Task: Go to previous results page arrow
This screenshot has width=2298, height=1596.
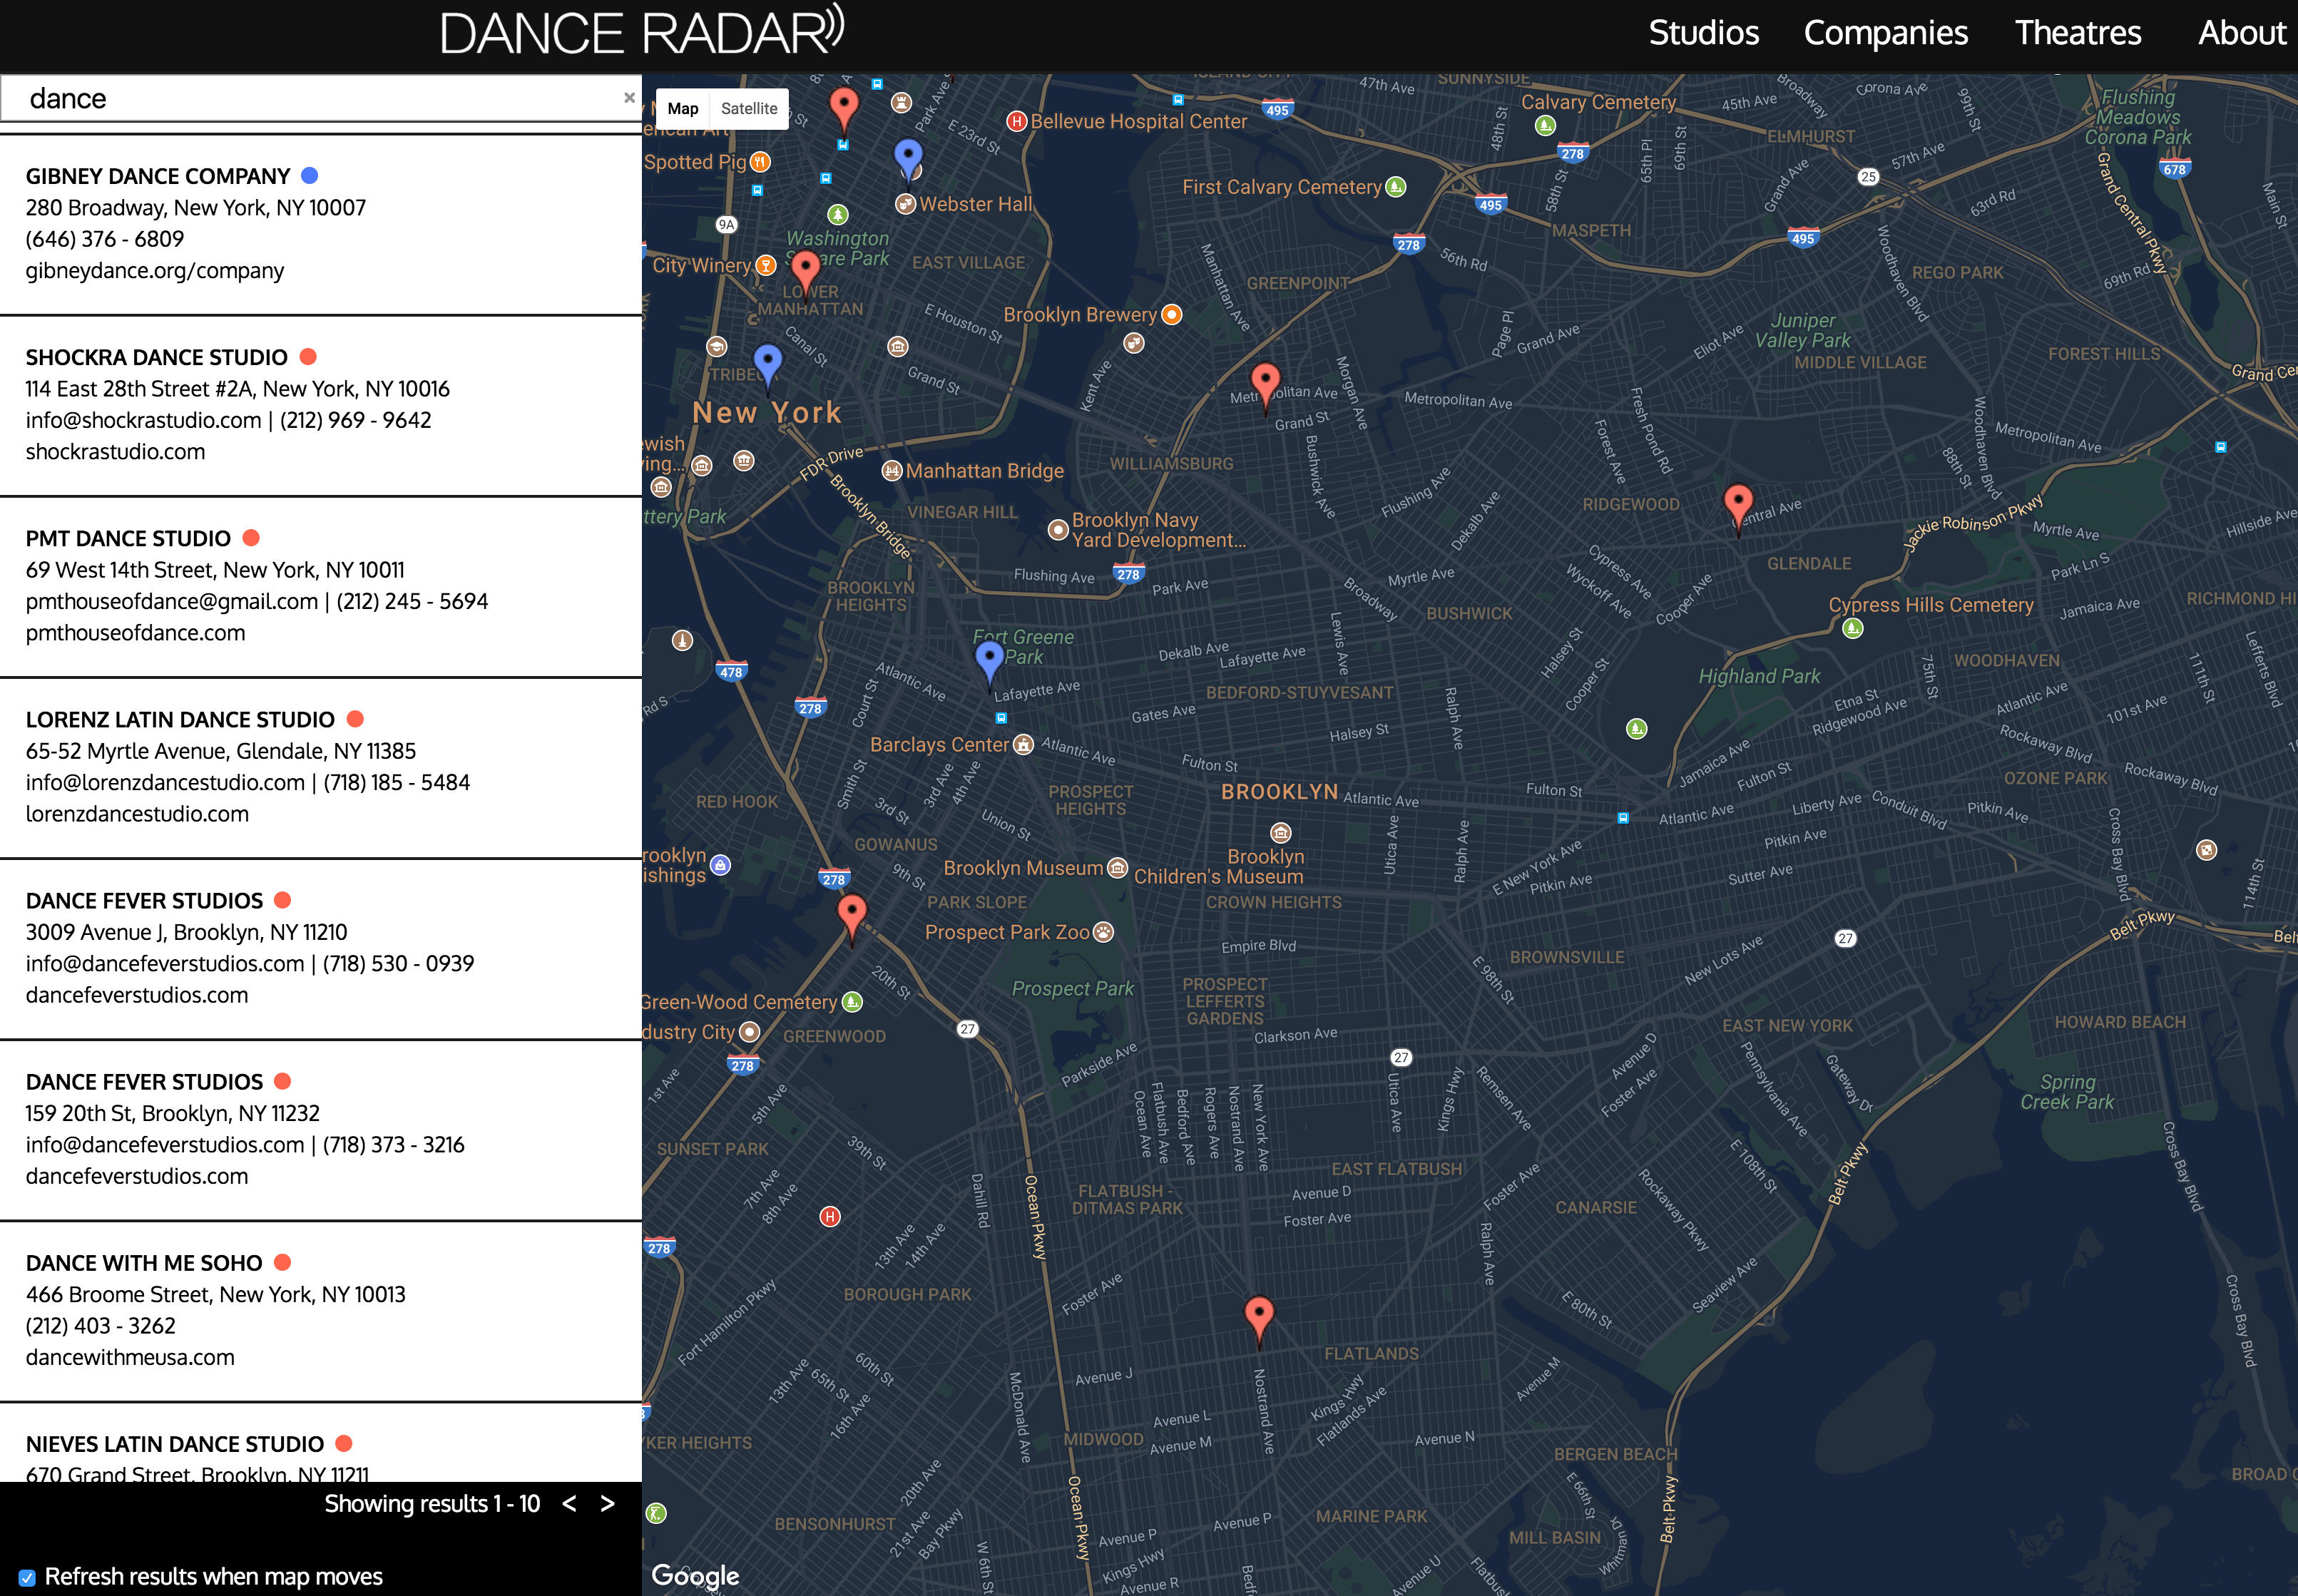Action: tap(569, 1504)
